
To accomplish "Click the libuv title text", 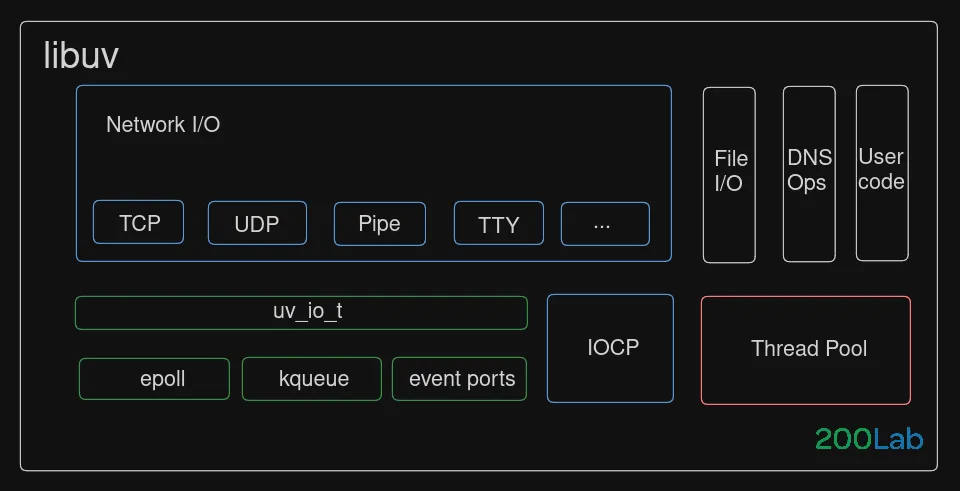I will click(81, 56).
